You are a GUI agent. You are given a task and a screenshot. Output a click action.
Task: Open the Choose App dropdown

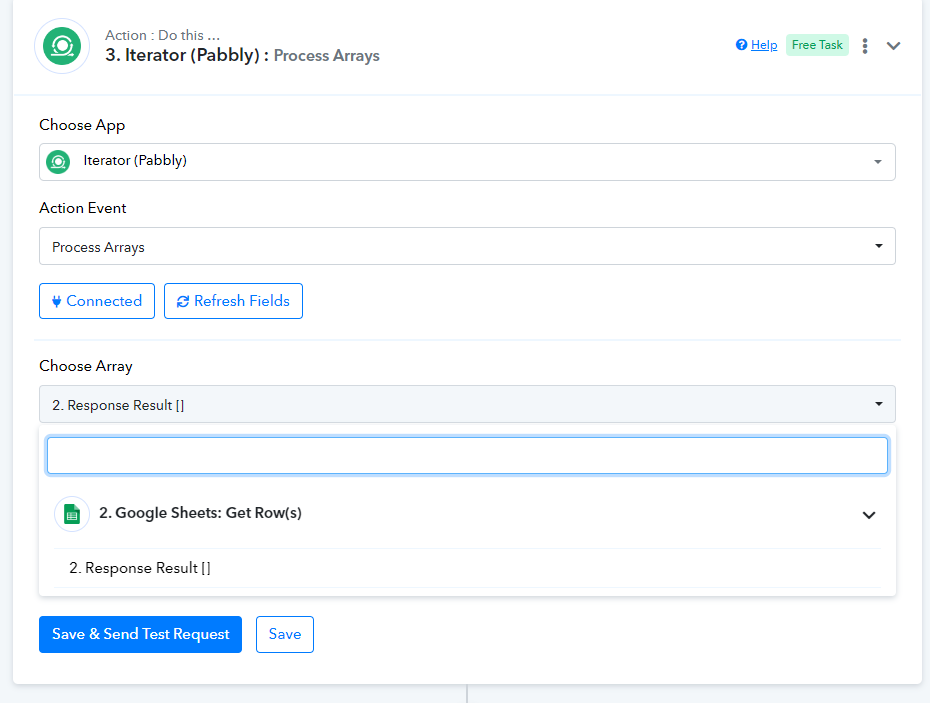tap(467, 161)
